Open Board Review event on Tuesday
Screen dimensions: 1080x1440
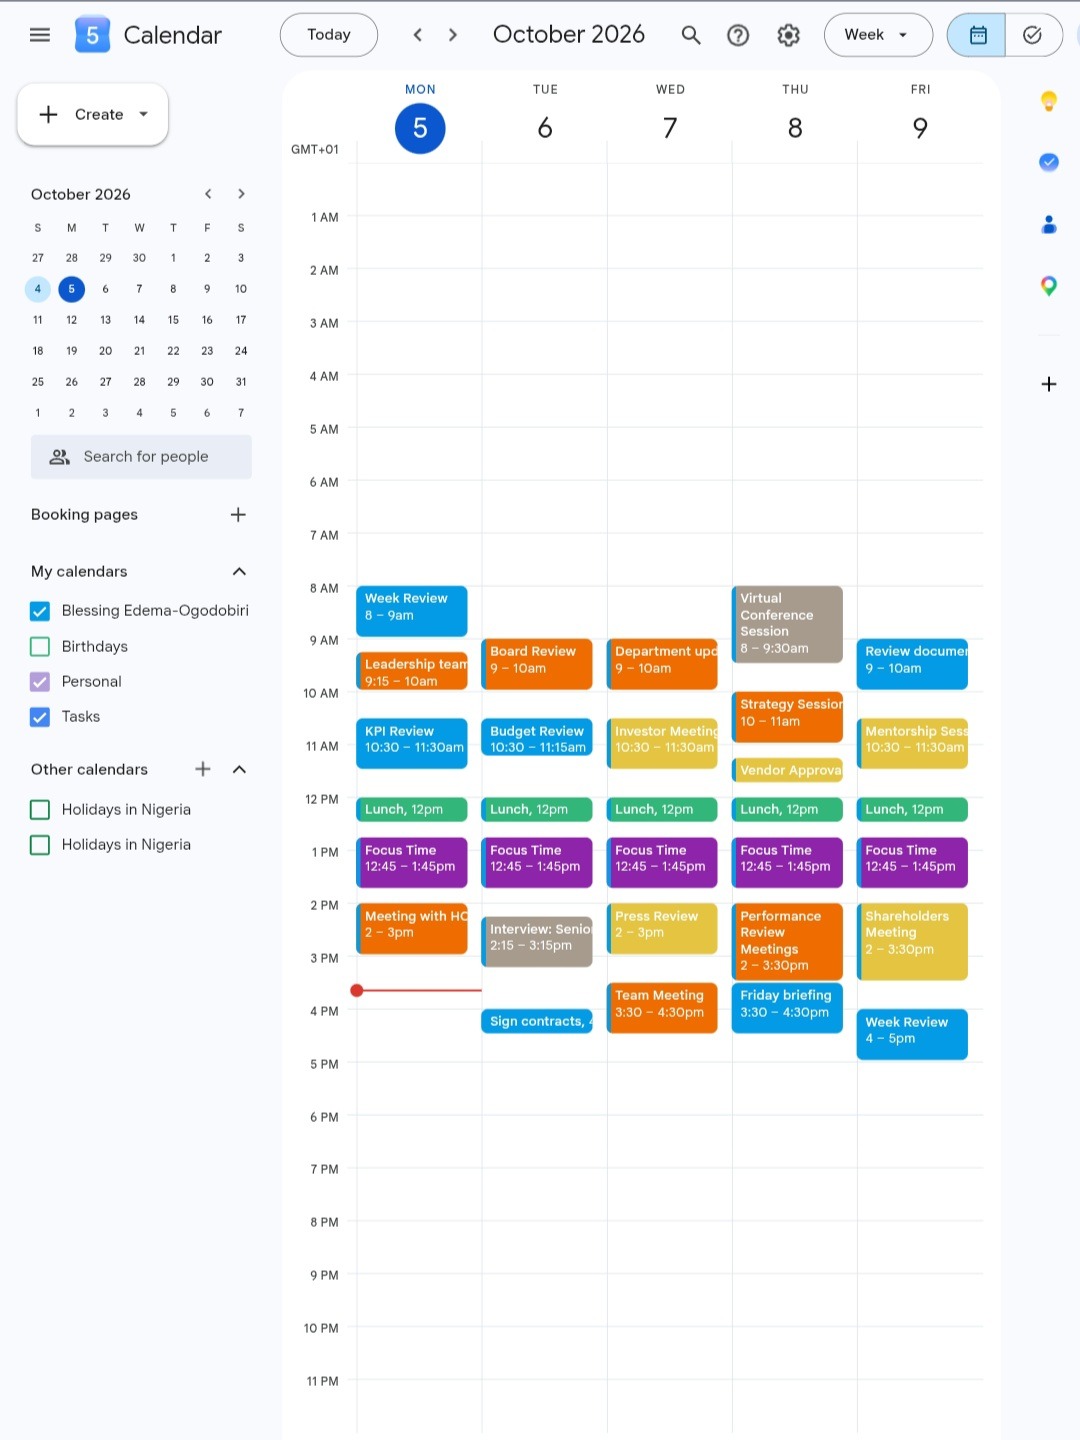pos(537,664)
